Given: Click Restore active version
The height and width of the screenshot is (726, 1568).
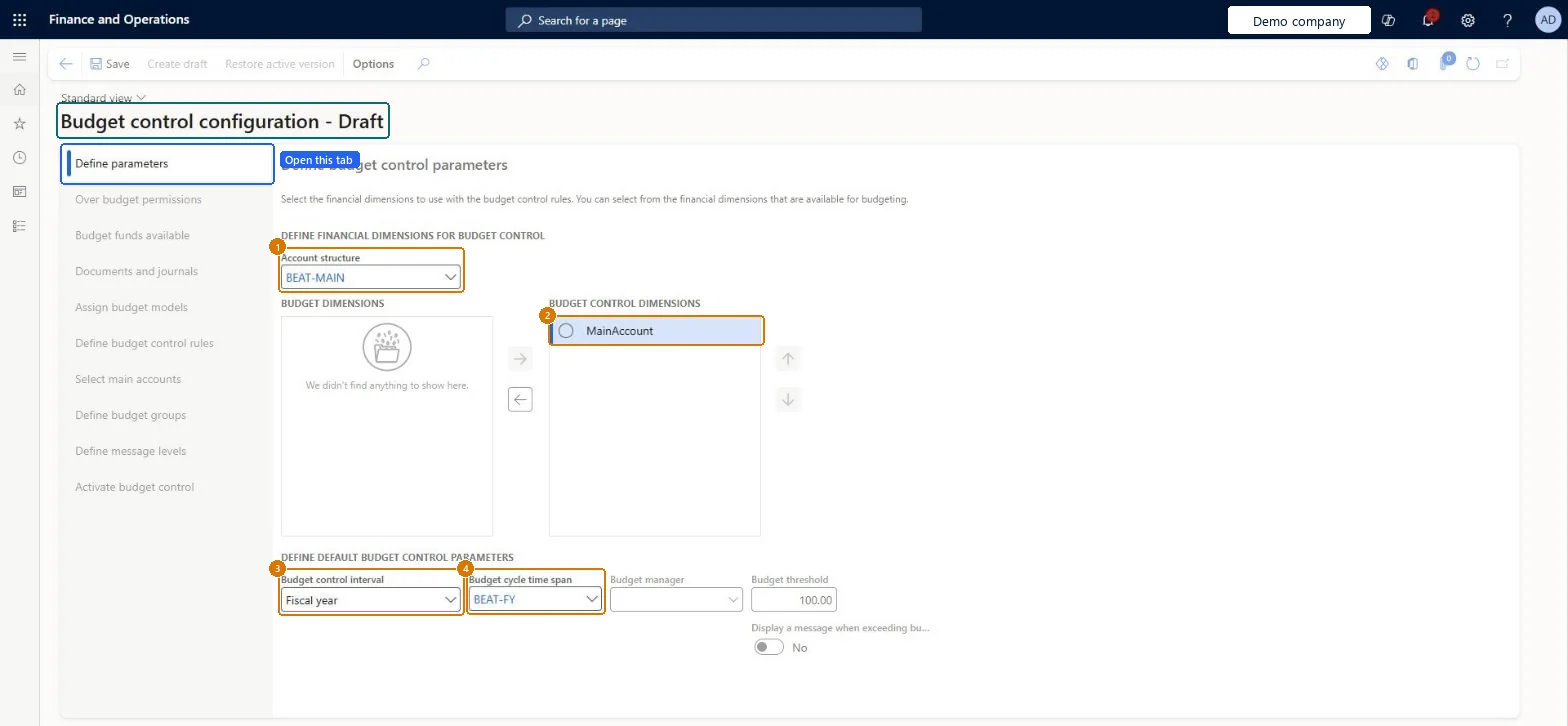Looking at the screenshot, I should pyautogui.click(x=280, y=64).
